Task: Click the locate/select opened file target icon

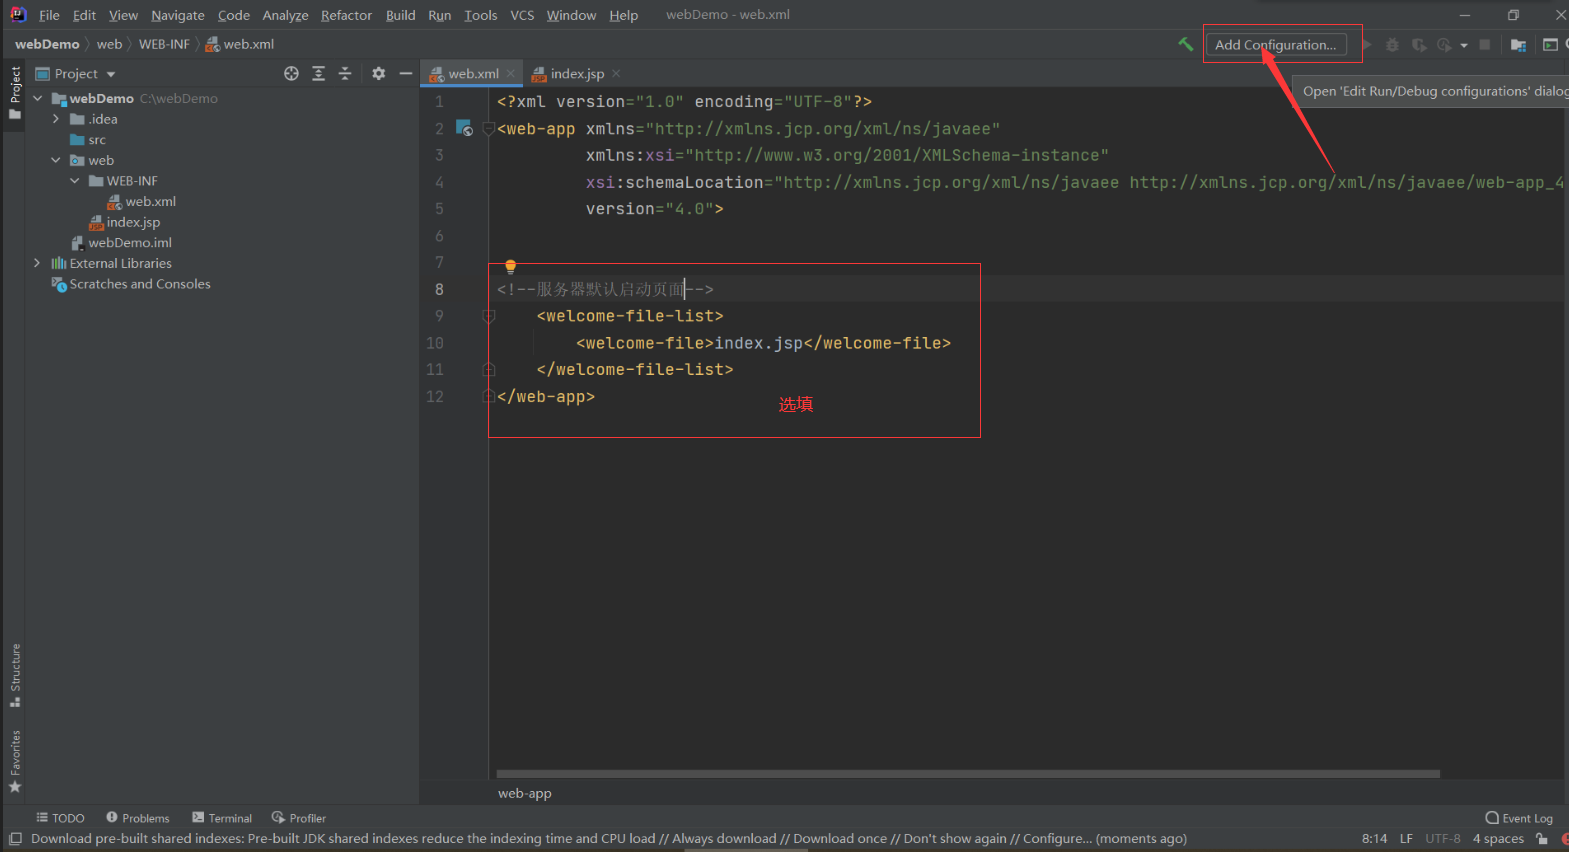Action: [291, 73]
